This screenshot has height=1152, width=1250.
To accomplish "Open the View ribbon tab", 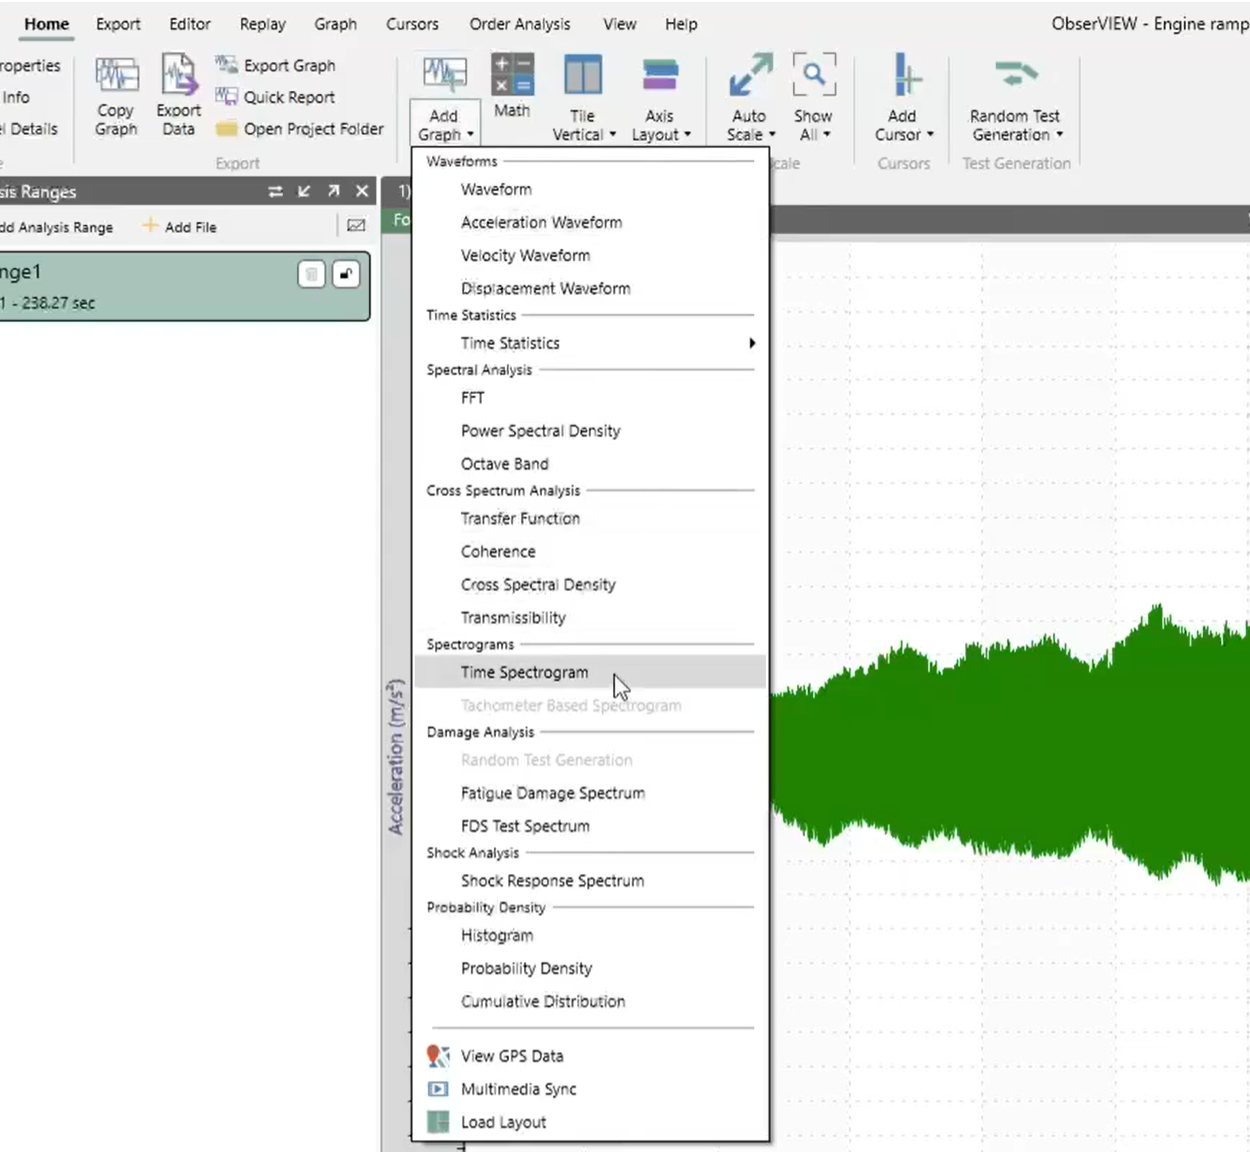I will tap(619, 24).
